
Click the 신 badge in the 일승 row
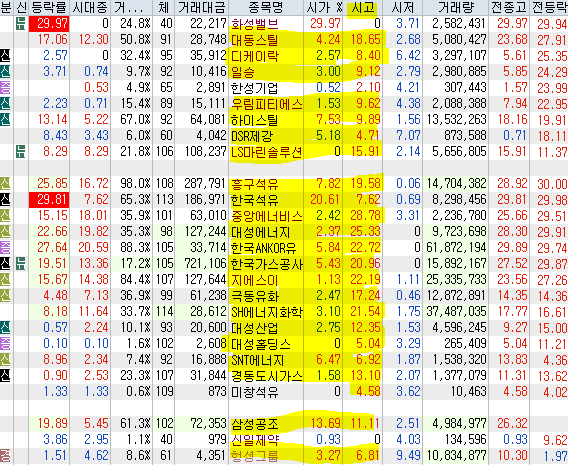point(5,72)
